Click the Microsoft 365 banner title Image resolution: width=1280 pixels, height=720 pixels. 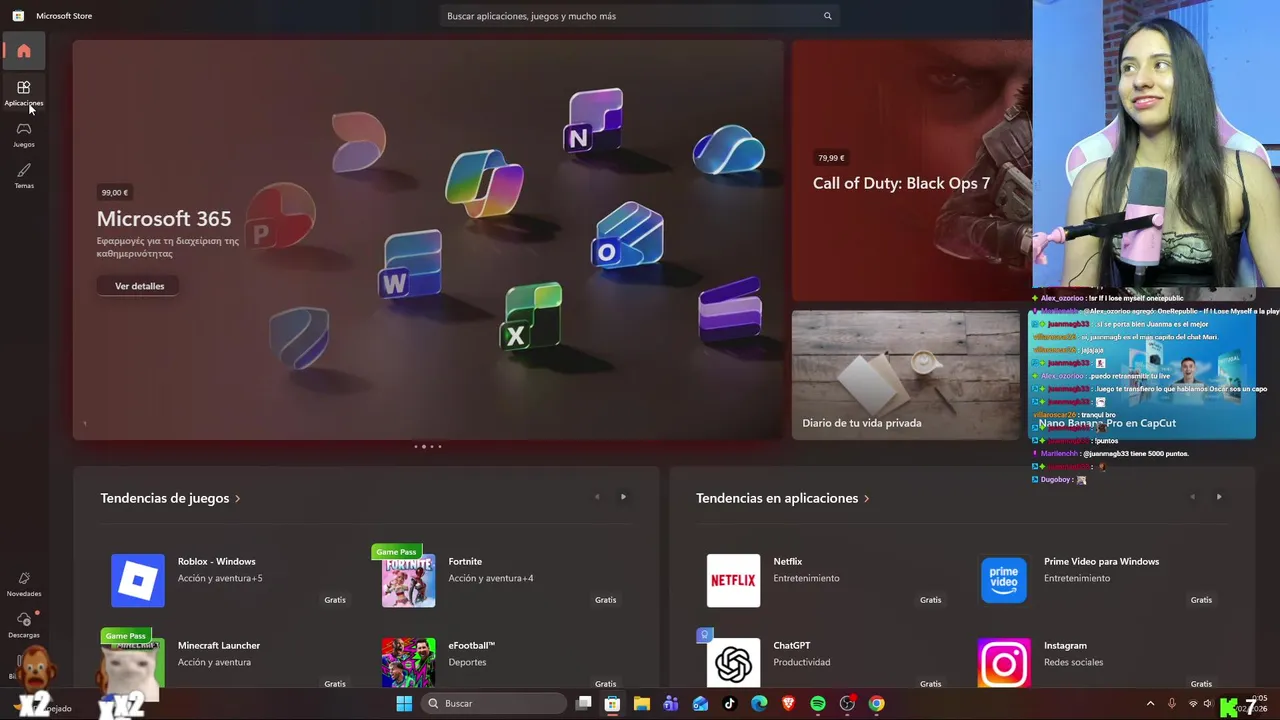[x=164, y=218]
